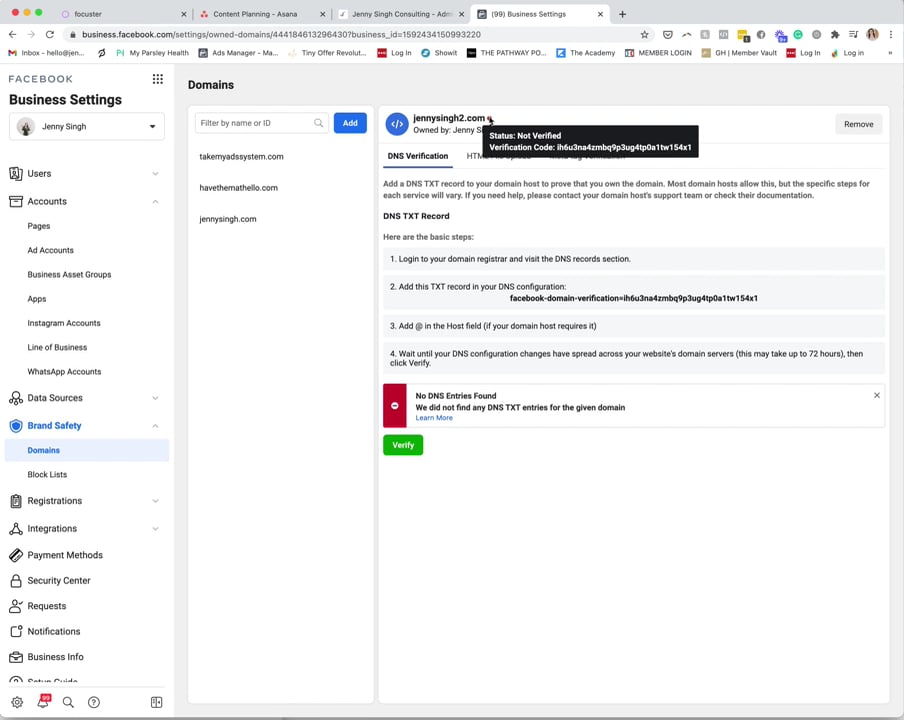The width and height of the screenshot is (904, 720).
Task: Click the collapse sidebar panel icon
Action: pyautogui.click(x=156, y=702)
